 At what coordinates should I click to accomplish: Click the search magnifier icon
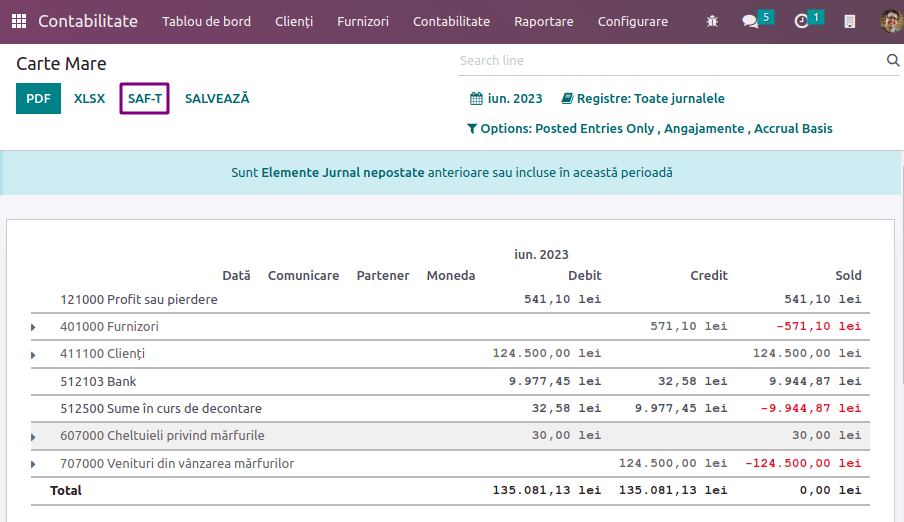(x=893, y=61)
